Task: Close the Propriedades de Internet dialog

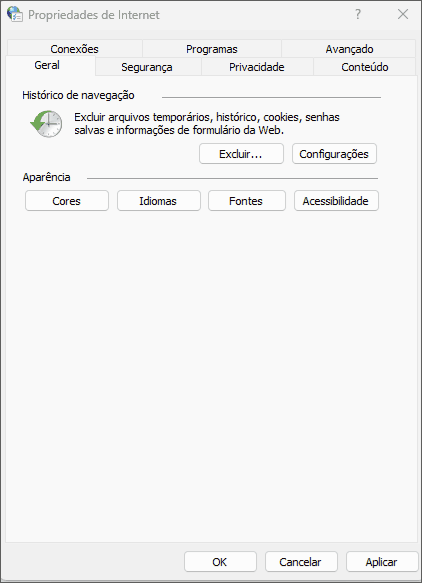Action: pos(403,15)
